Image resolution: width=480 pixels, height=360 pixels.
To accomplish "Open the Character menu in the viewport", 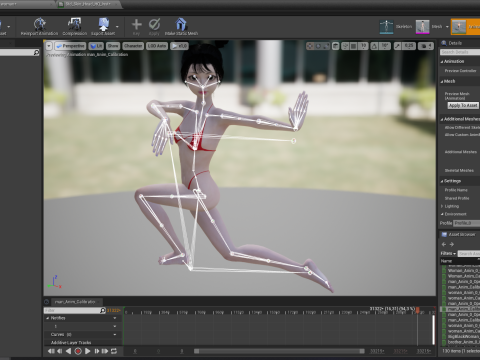I will [x=133, y=46].
